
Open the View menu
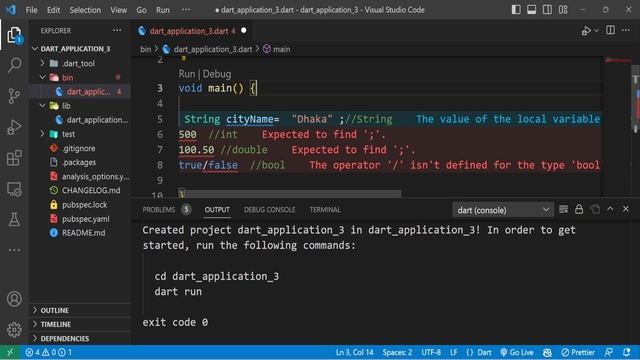(118, 10)
